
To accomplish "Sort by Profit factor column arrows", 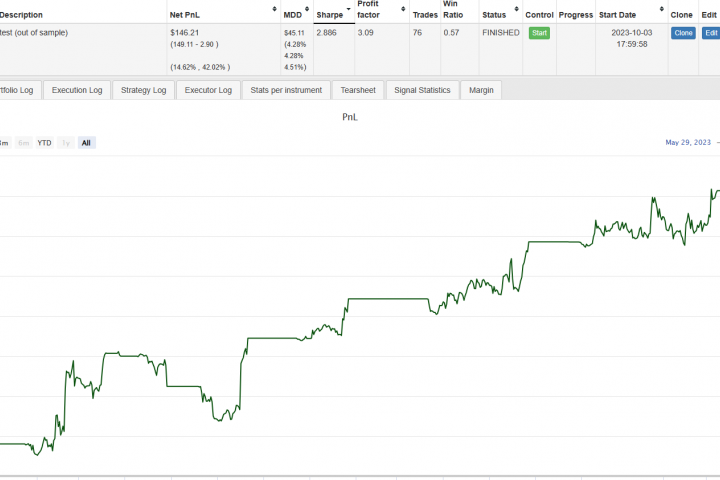I will [x=403, y=9].
